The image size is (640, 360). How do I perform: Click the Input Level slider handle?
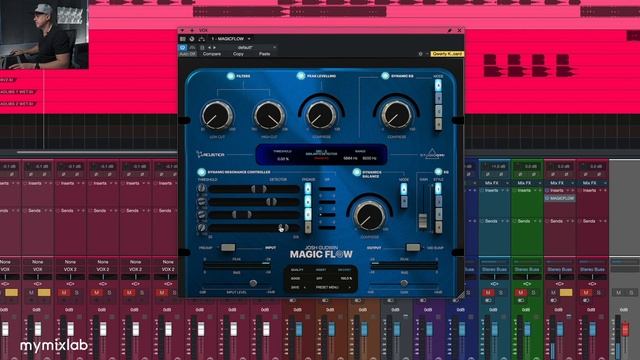[253, 283]
